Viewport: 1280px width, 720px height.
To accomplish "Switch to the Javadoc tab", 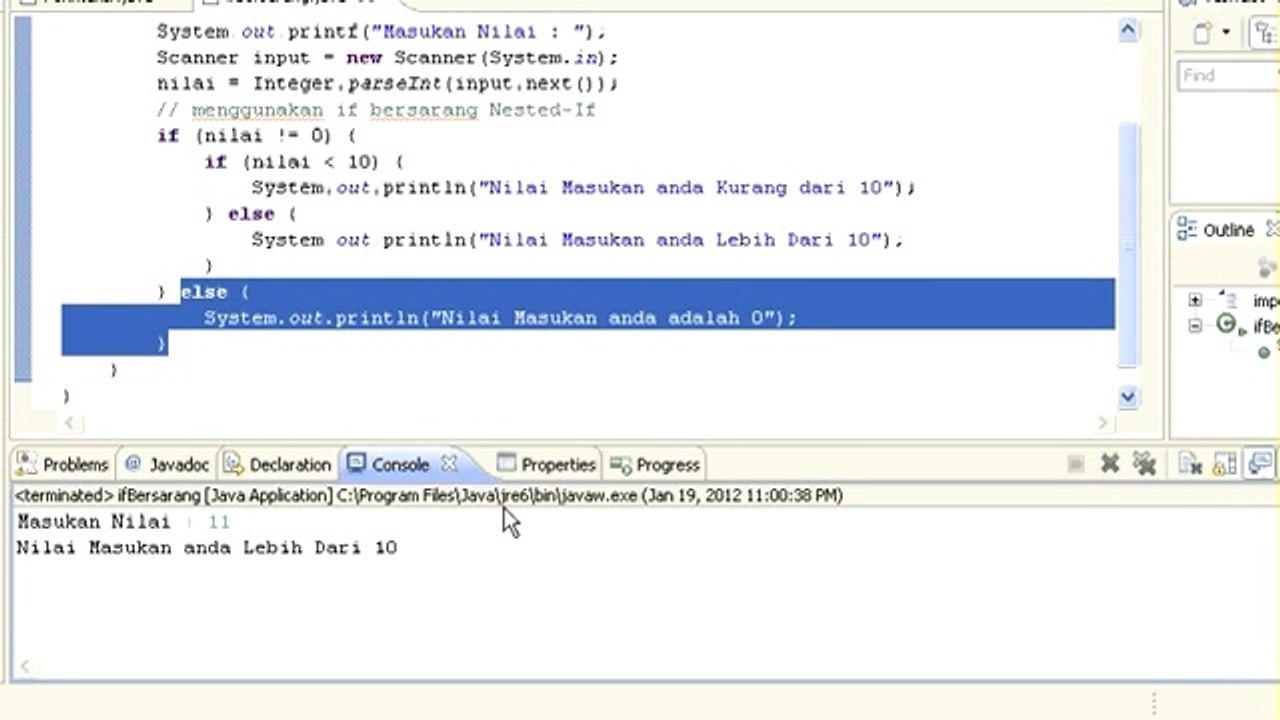I will pos(167,464).
